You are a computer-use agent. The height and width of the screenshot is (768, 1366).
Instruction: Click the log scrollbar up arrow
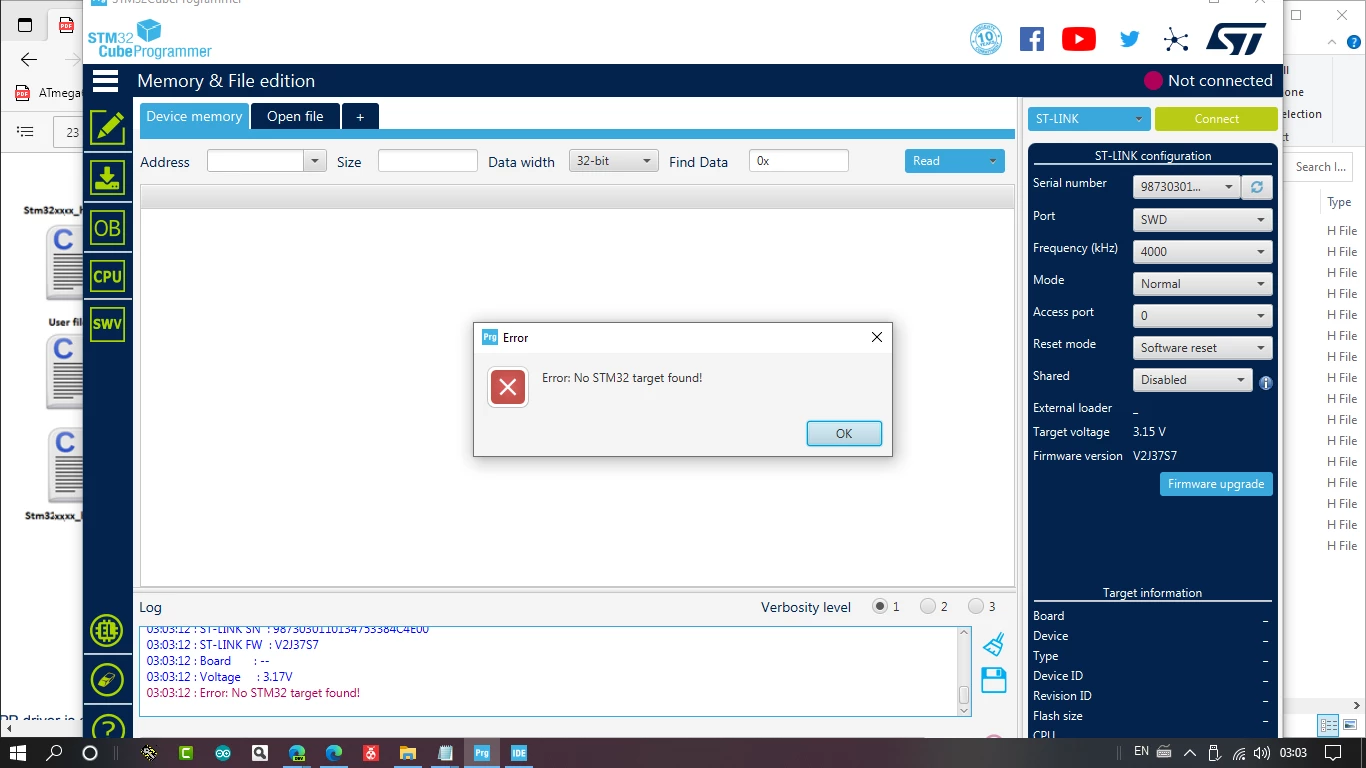click(964, 633)
